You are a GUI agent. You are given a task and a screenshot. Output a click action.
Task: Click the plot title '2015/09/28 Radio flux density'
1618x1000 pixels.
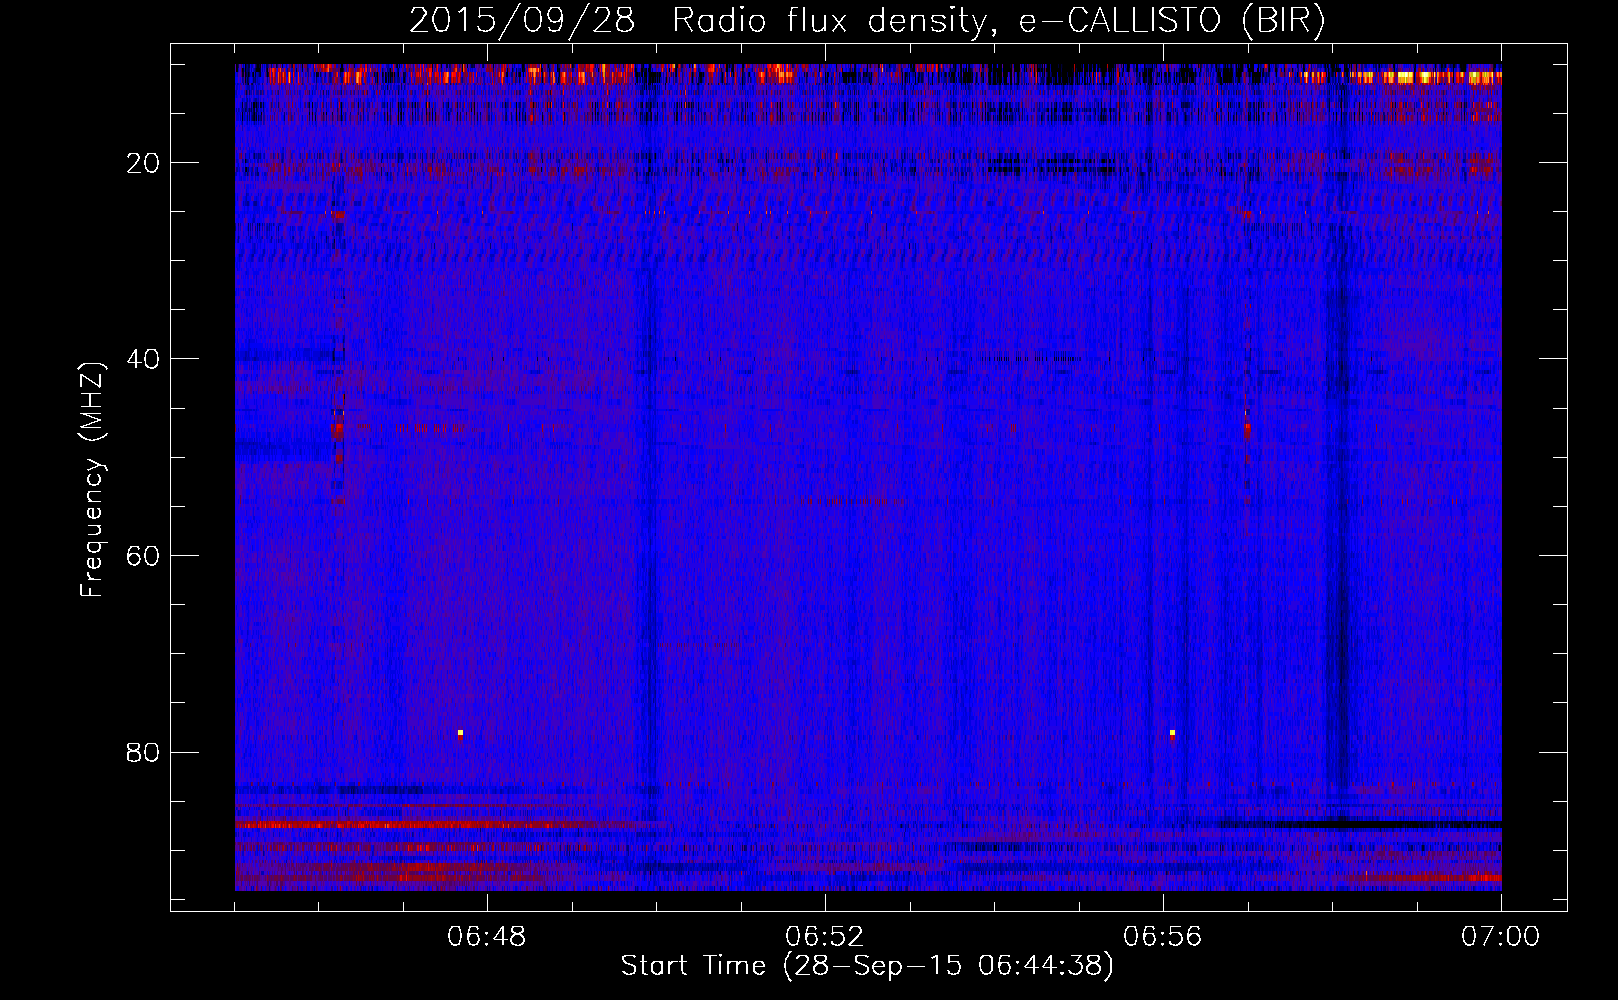pos(866,20)
